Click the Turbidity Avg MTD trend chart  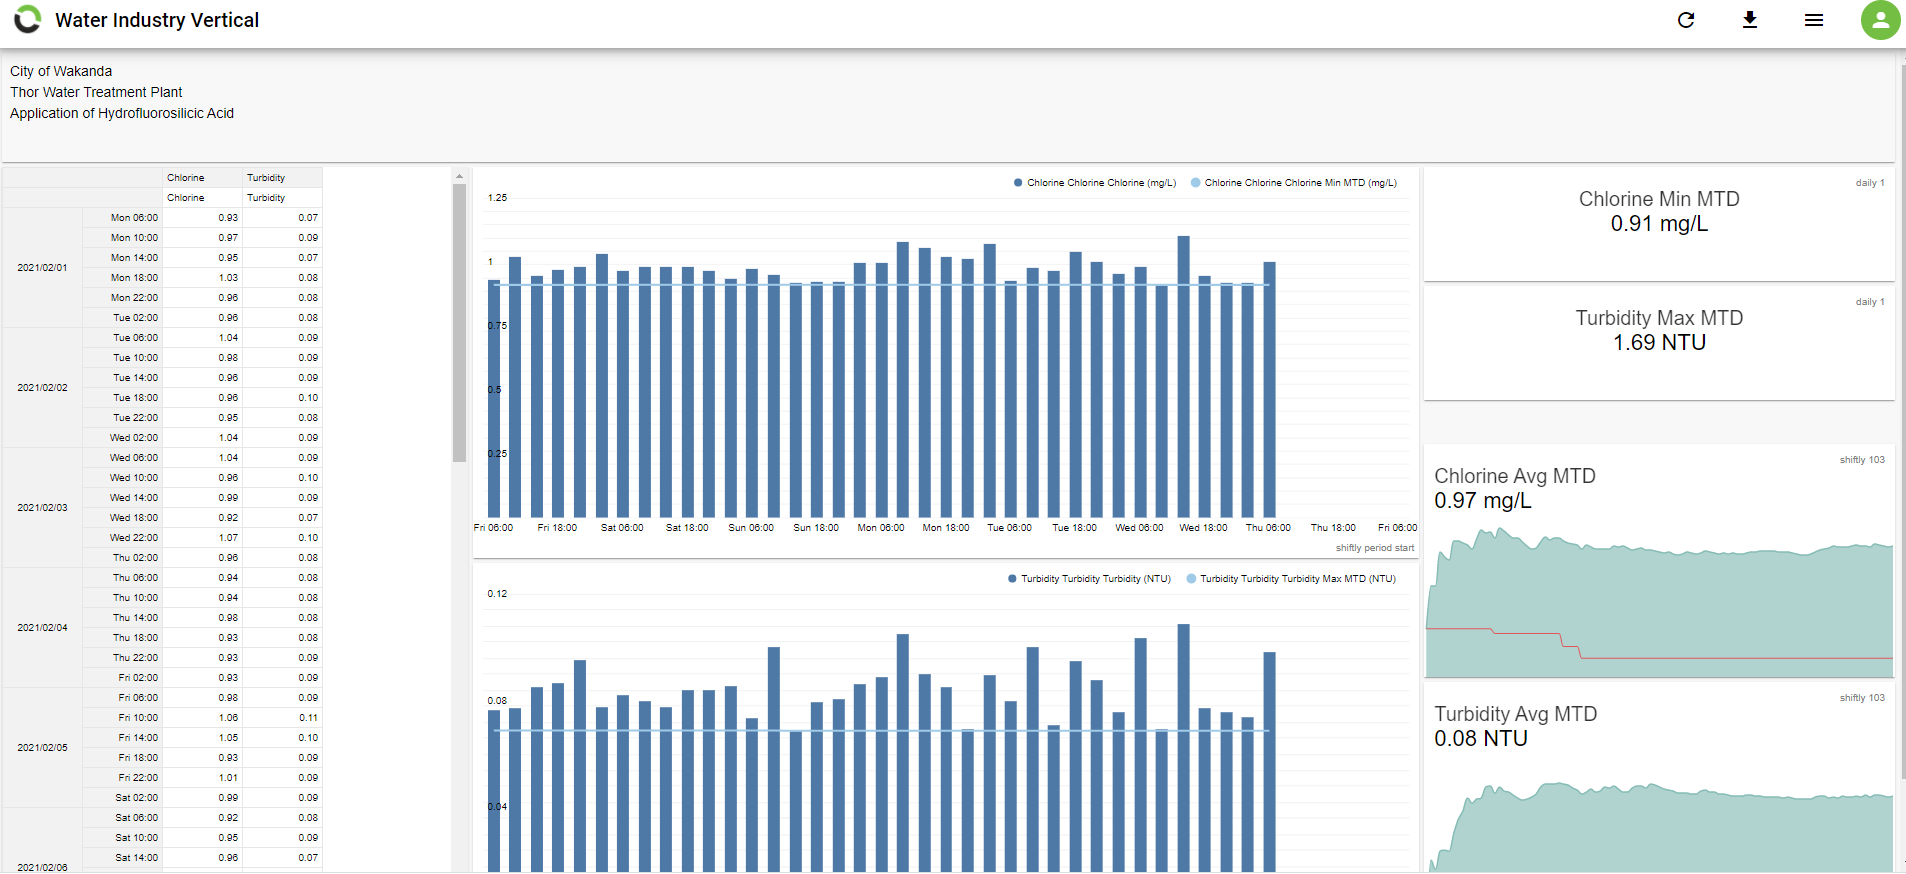click(1659, 827)
